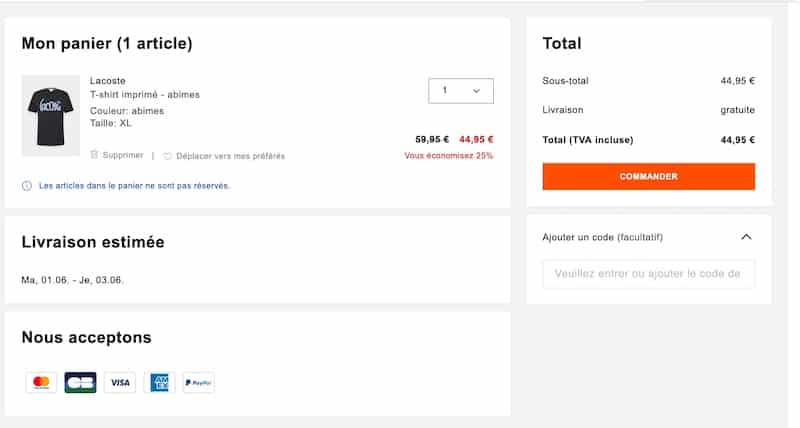
Task: Click the reservation notice text
Action: point(134,186)
